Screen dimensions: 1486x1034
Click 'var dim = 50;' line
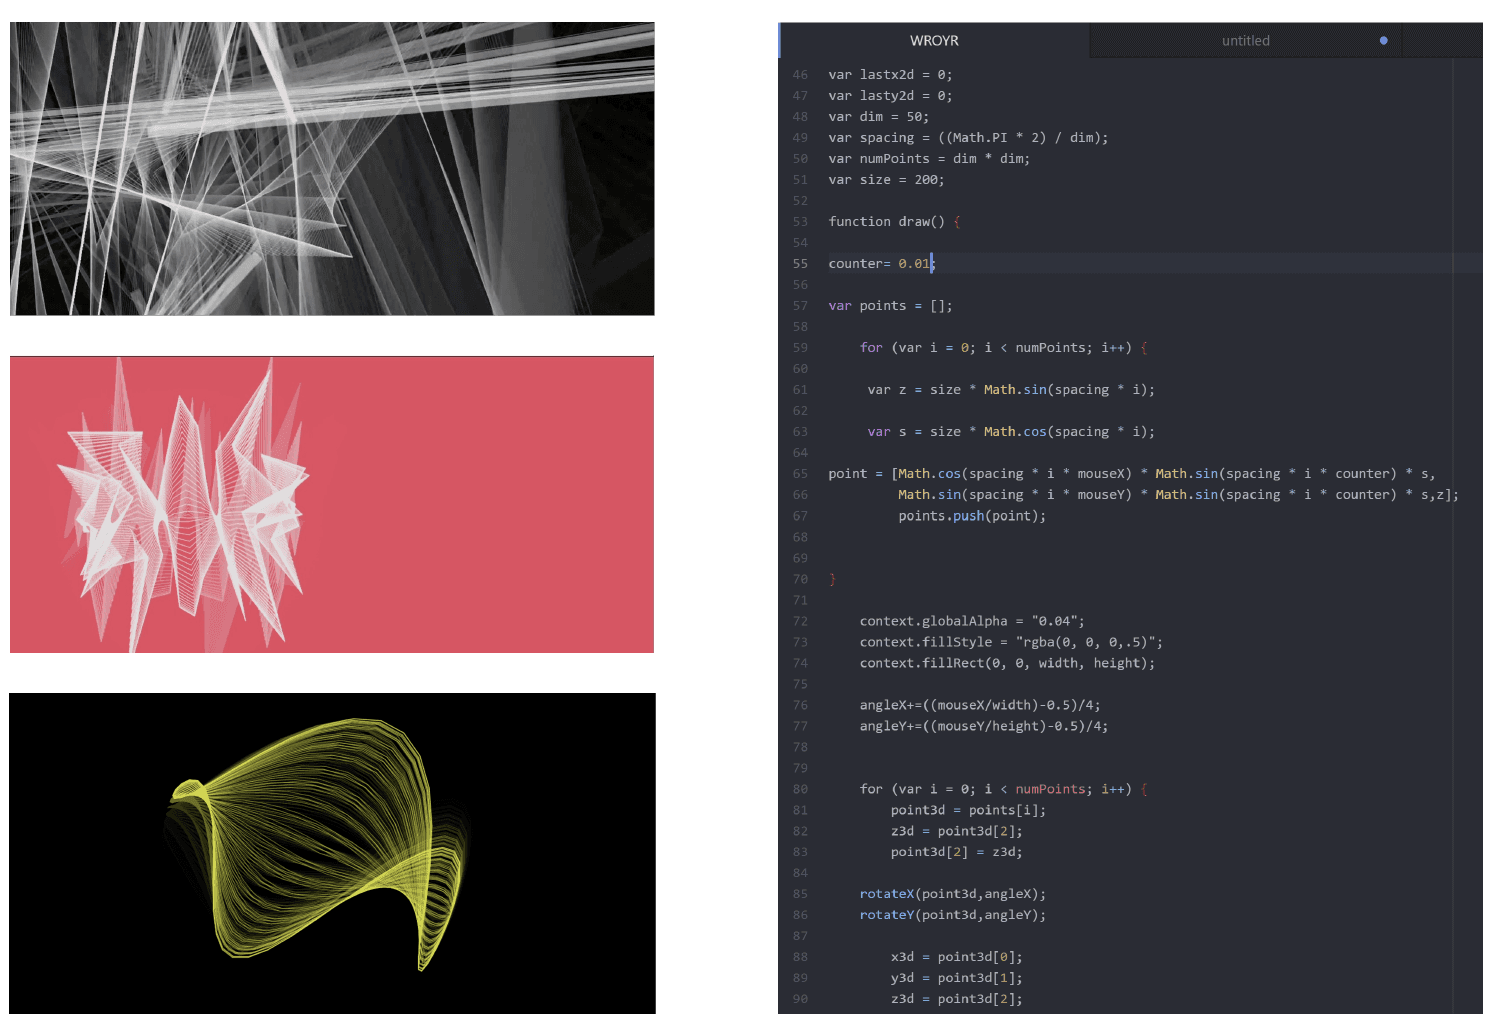878,117
